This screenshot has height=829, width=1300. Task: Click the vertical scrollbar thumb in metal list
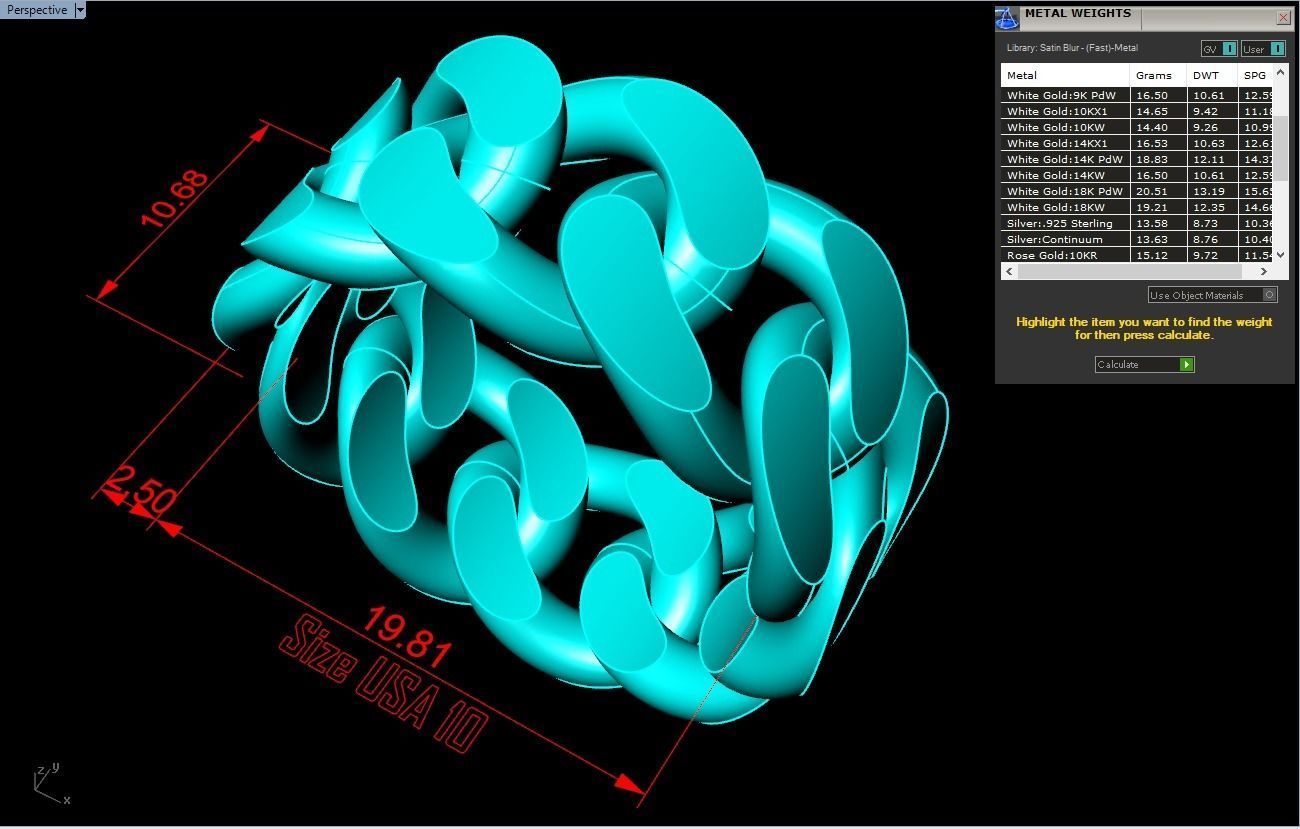[x=1280, y=148]
